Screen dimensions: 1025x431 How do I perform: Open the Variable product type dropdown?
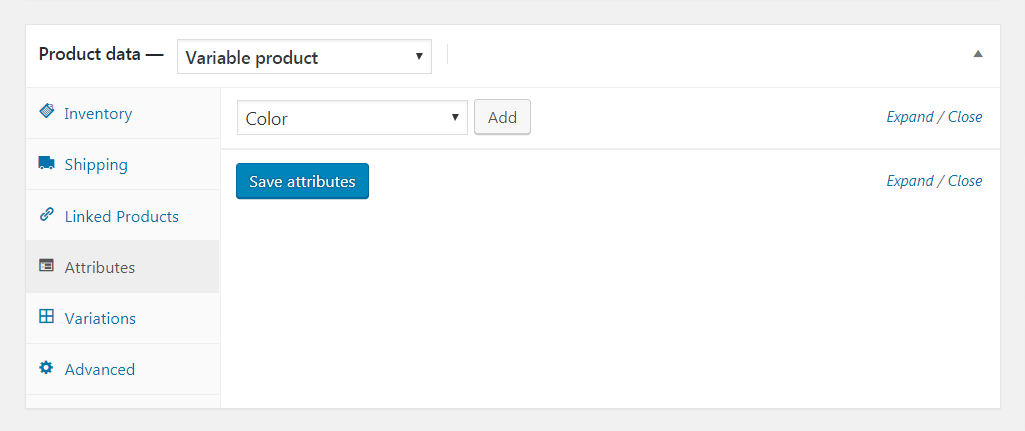click(x=304, y=57)
